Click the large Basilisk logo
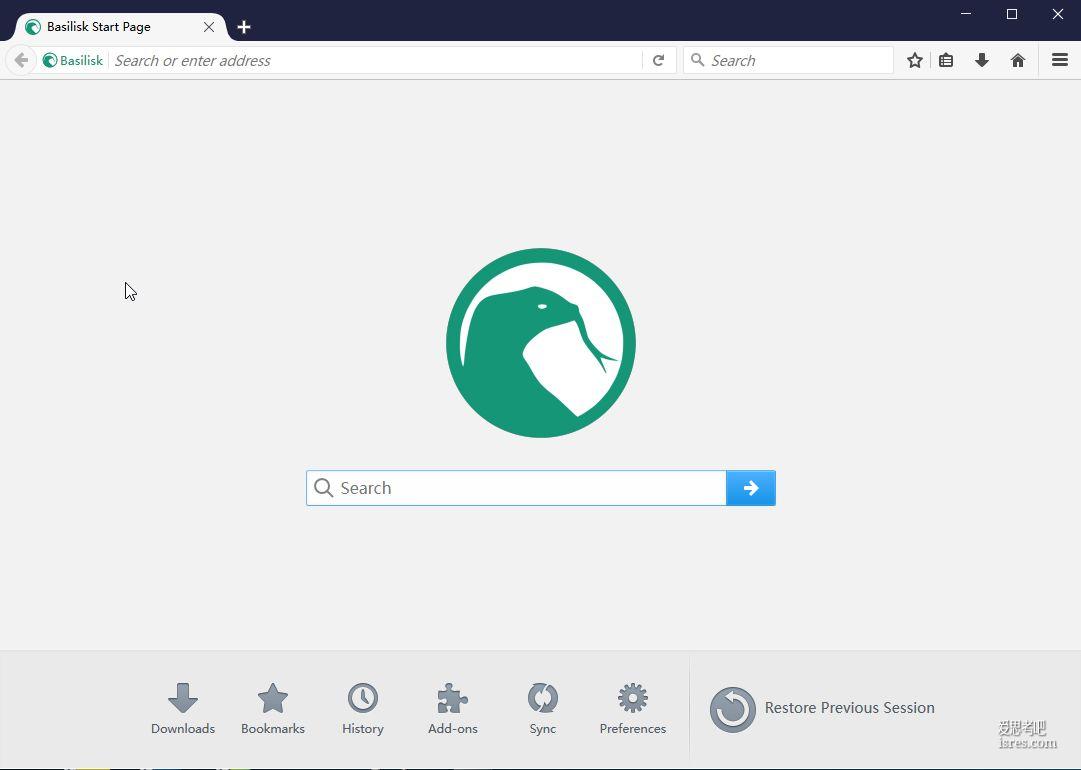The image size is (1081, 770). click(x=540, y=343)
